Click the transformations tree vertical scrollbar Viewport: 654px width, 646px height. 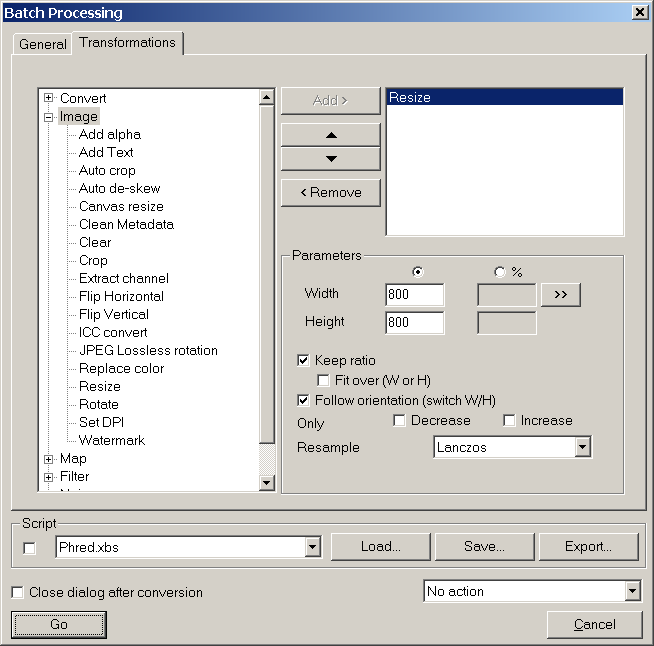(x=266, y=300)
